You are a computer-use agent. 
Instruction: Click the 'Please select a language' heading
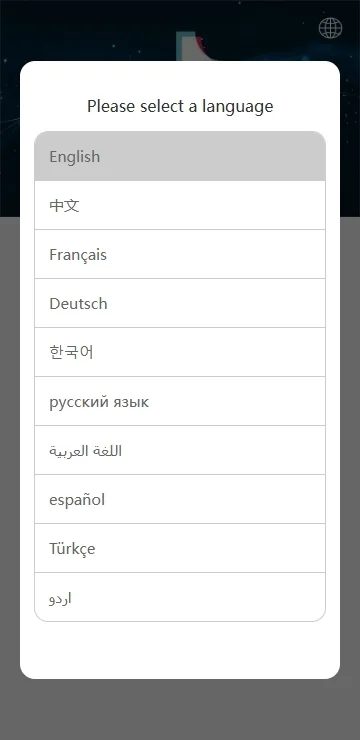[x=180, y=106]
